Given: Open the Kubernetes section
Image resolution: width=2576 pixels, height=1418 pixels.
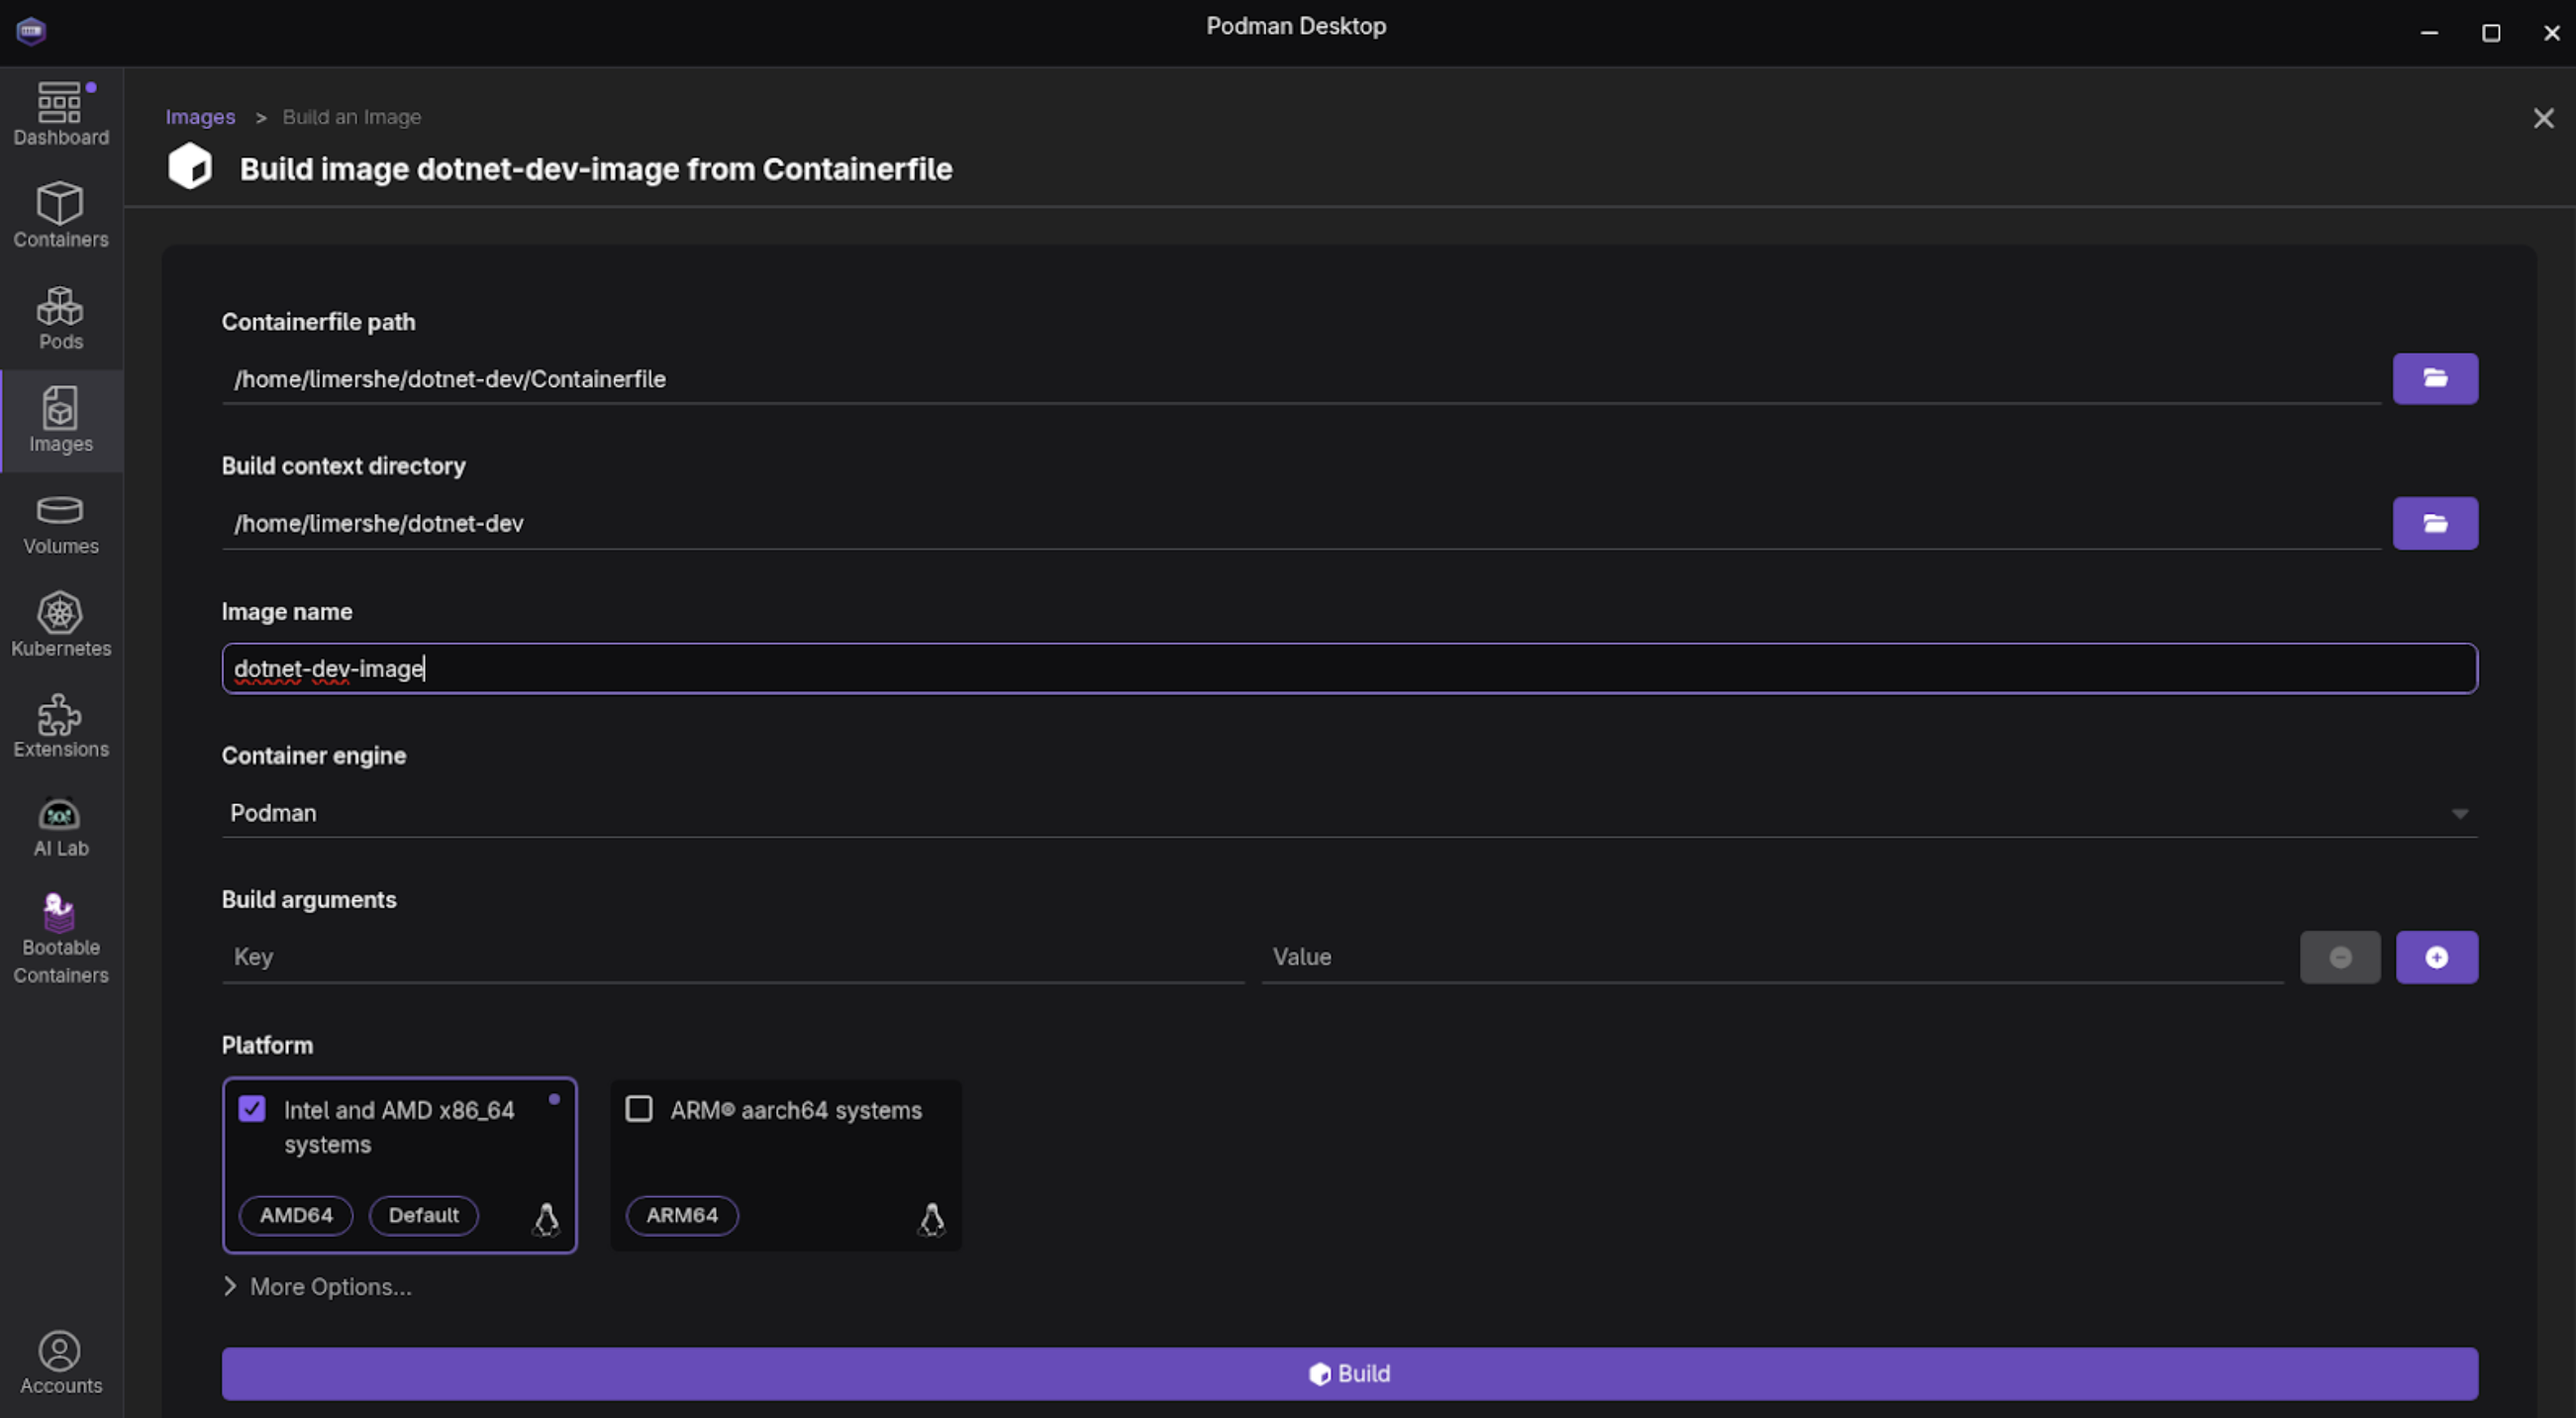Looking at the screenshot, I should 60,625.
